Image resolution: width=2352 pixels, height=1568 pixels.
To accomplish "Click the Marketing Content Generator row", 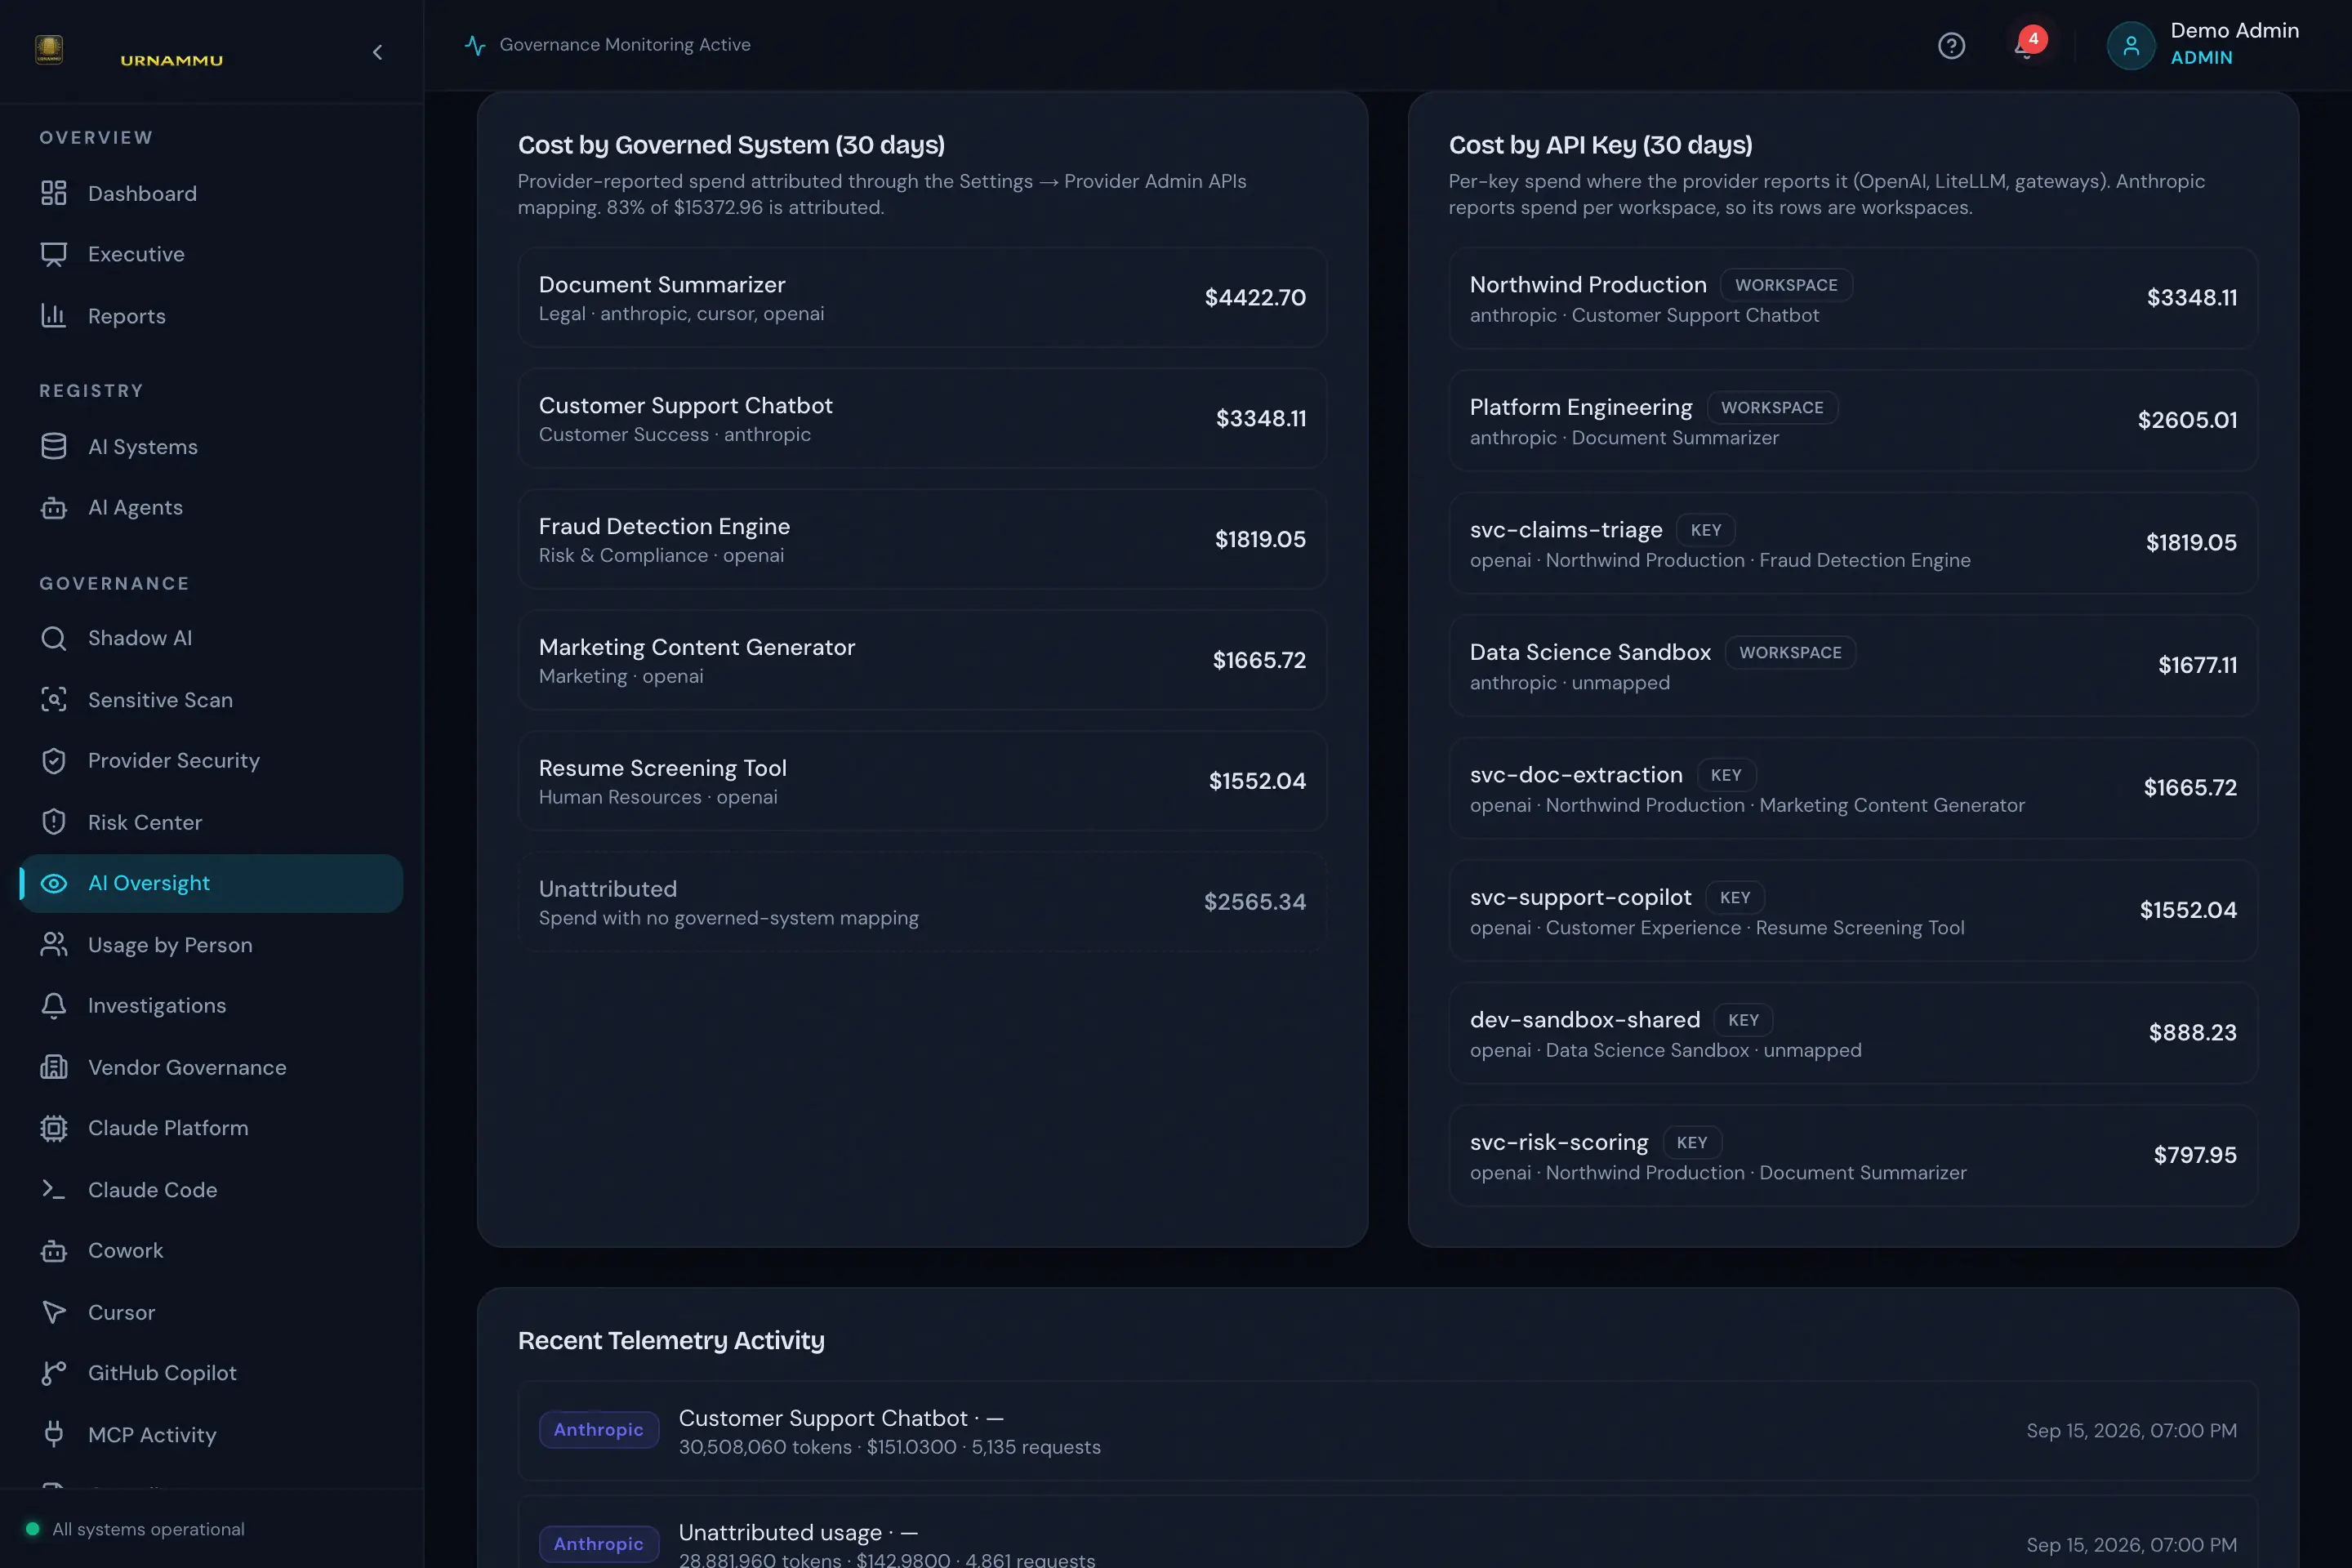I will [x=922, y=660].
